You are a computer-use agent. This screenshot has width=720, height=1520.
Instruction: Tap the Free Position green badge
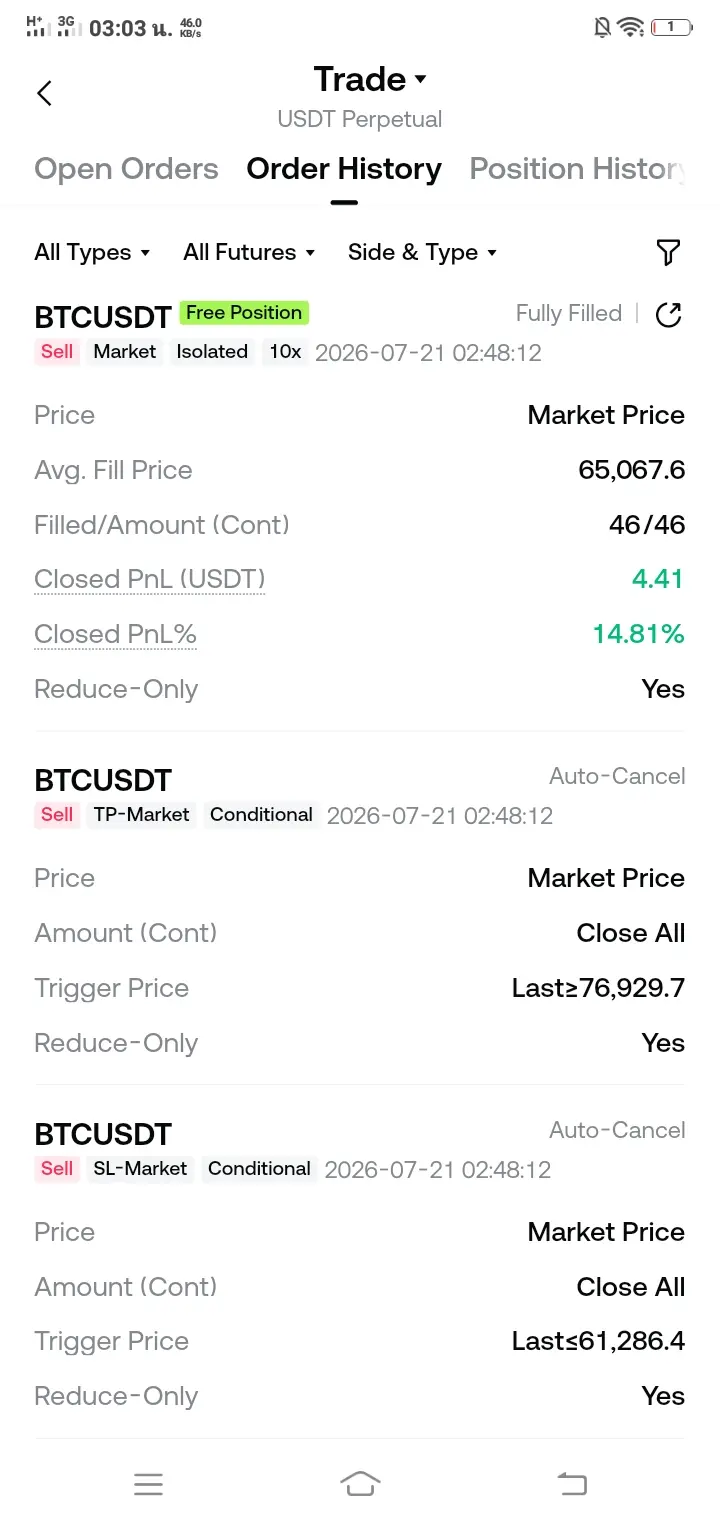(x=244, y=313)
